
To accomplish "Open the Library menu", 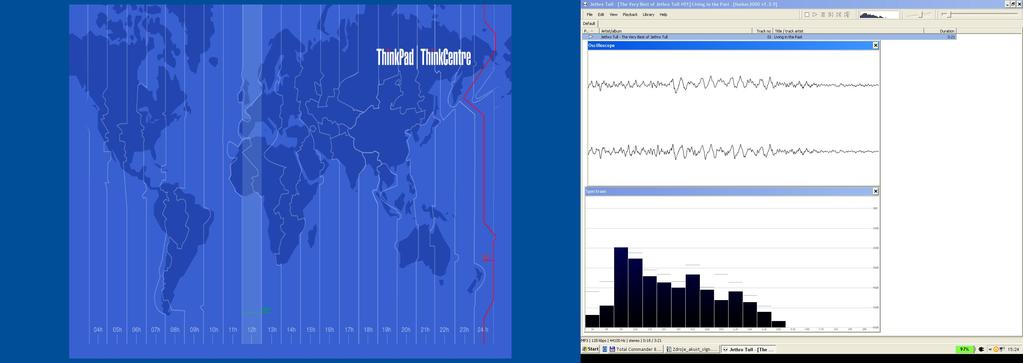I will [x=649, y=14].
